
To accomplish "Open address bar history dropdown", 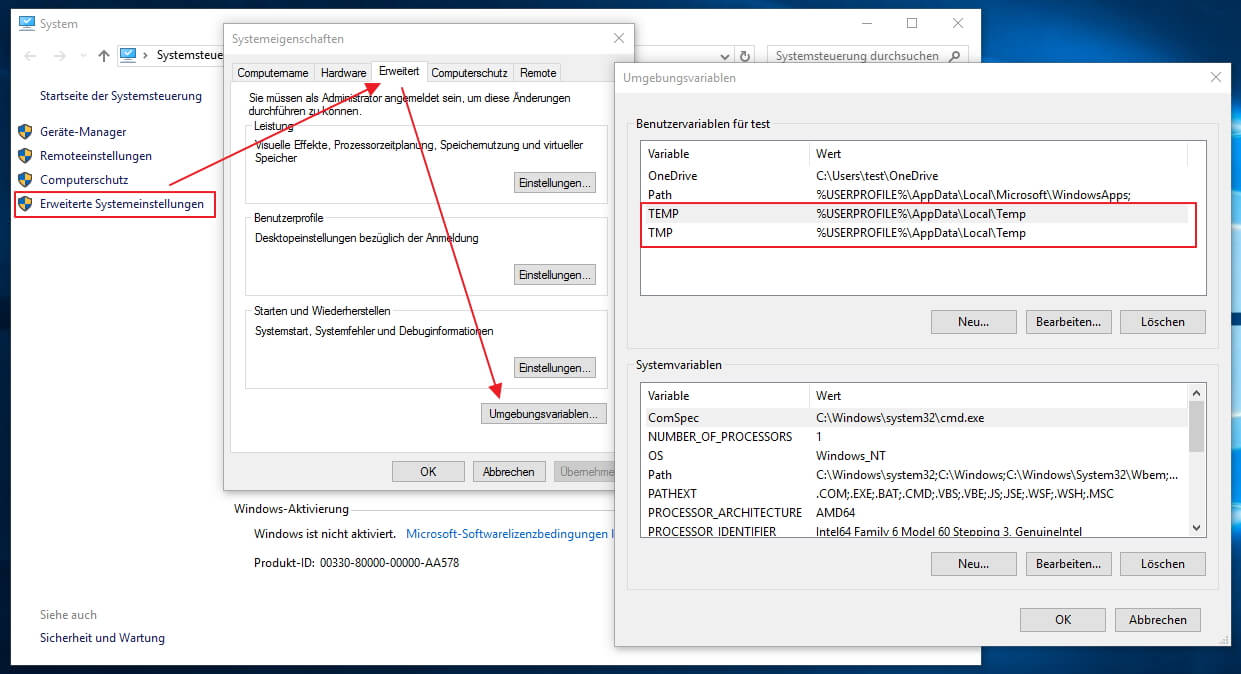I will [726, 56].
